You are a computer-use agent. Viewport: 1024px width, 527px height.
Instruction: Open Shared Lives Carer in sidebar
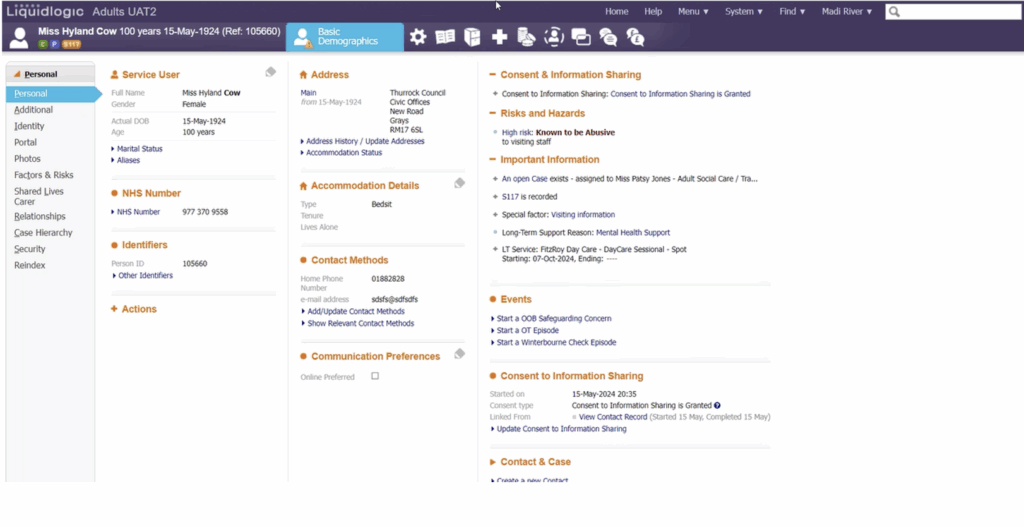point(39,197)
